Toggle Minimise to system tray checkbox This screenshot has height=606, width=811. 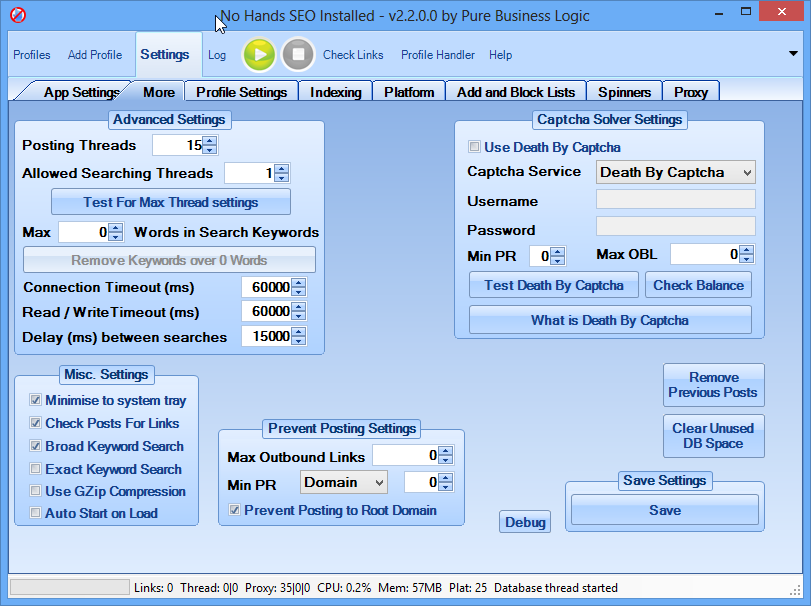pos(36,400)
